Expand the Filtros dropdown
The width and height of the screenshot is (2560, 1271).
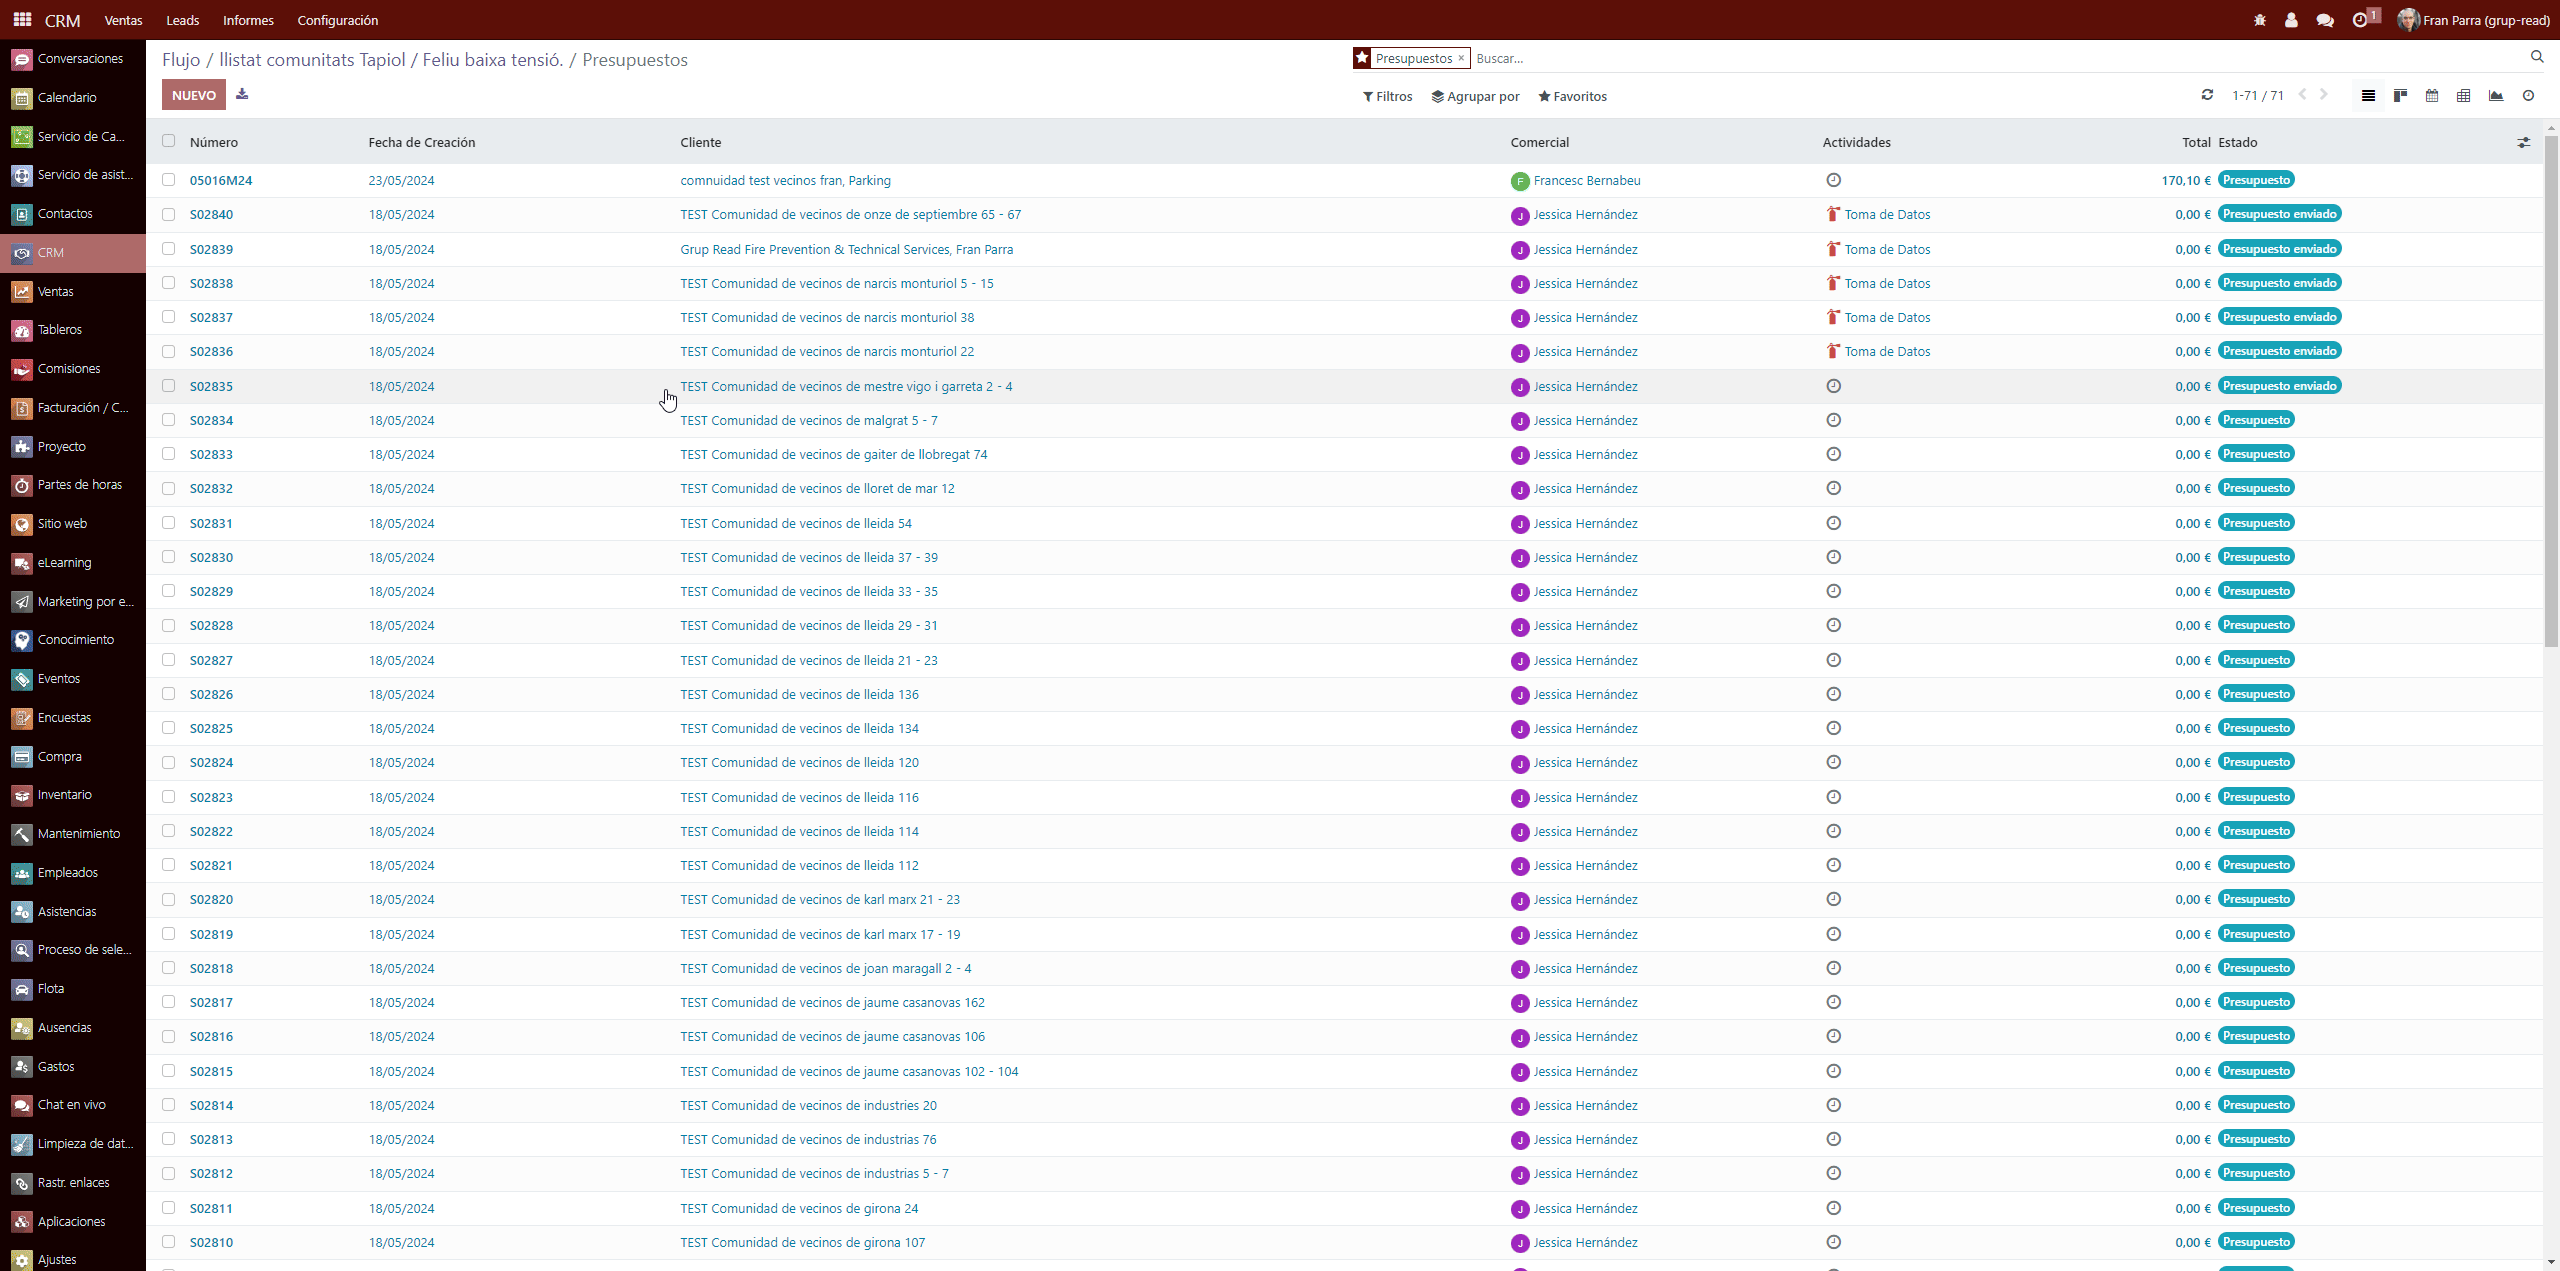1387,97
